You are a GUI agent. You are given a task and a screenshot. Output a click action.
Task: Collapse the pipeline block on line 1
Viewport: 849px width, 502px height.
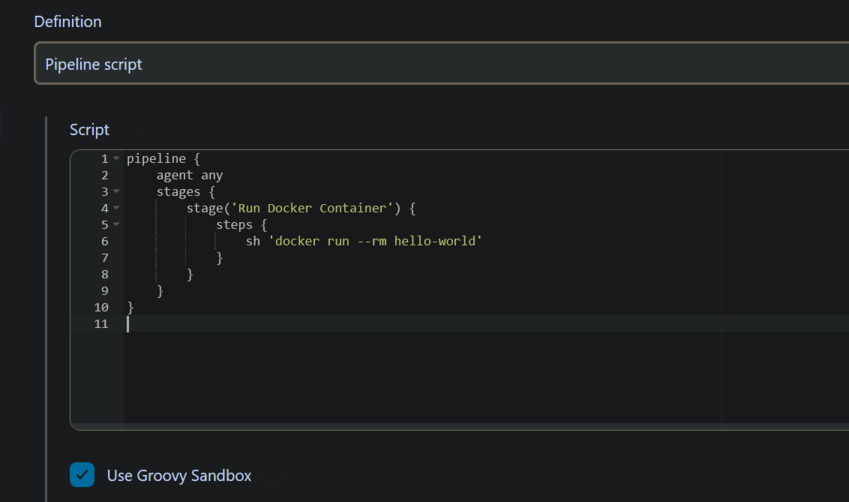tap(117, 159)
